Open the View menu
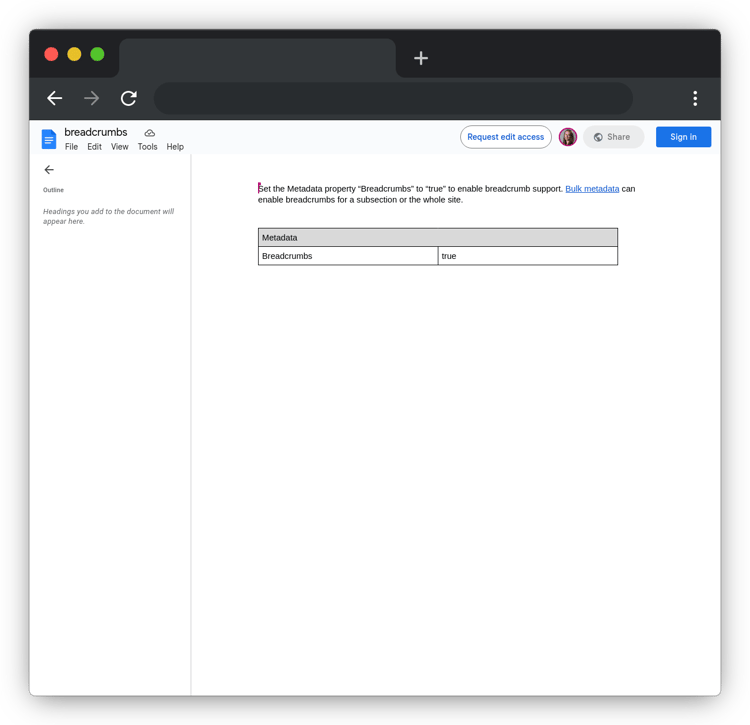 pos(120,147)
